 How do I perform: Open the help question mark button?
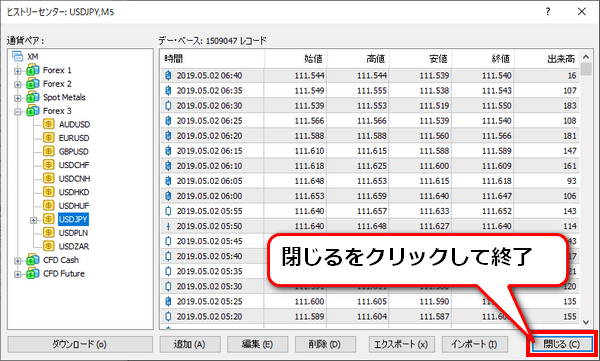point(548,12)
